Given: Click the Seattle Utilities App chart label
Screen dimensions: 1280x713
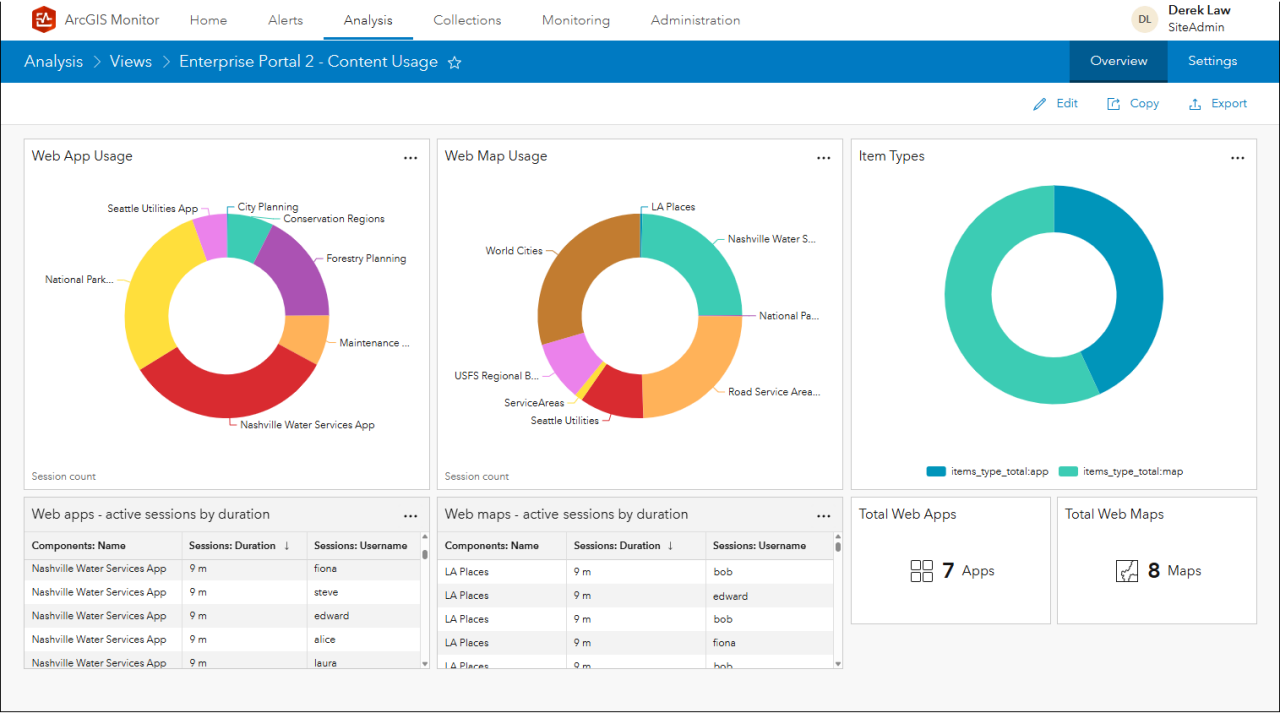Looking at the screenshot, I should pos(153,209).
